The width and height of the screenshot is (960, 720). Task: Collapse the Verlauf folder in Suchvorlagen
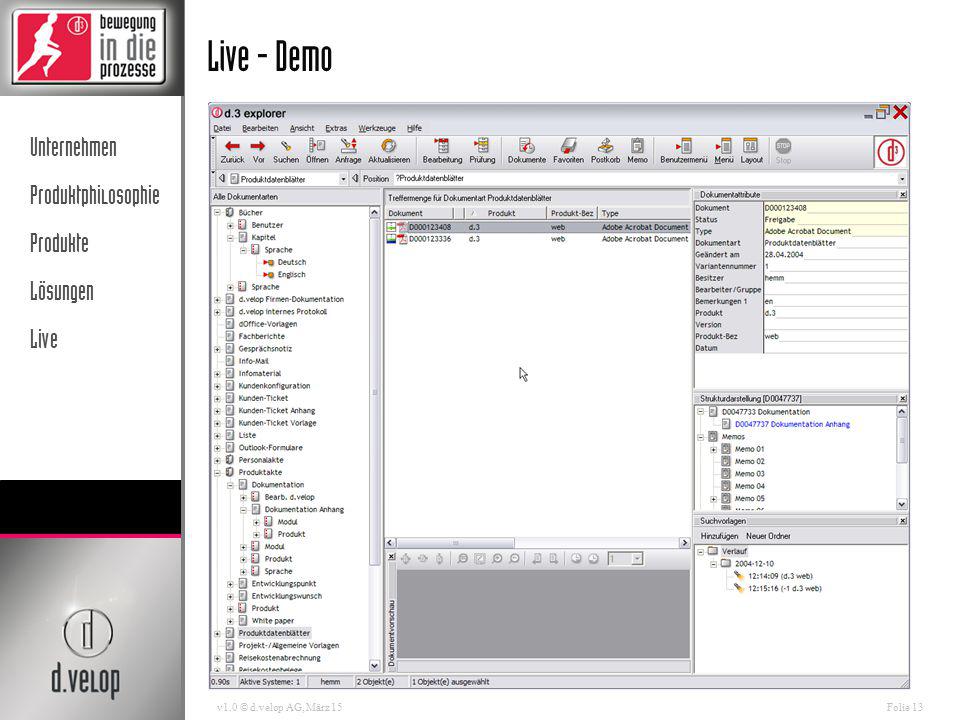(x=700, y=551)
